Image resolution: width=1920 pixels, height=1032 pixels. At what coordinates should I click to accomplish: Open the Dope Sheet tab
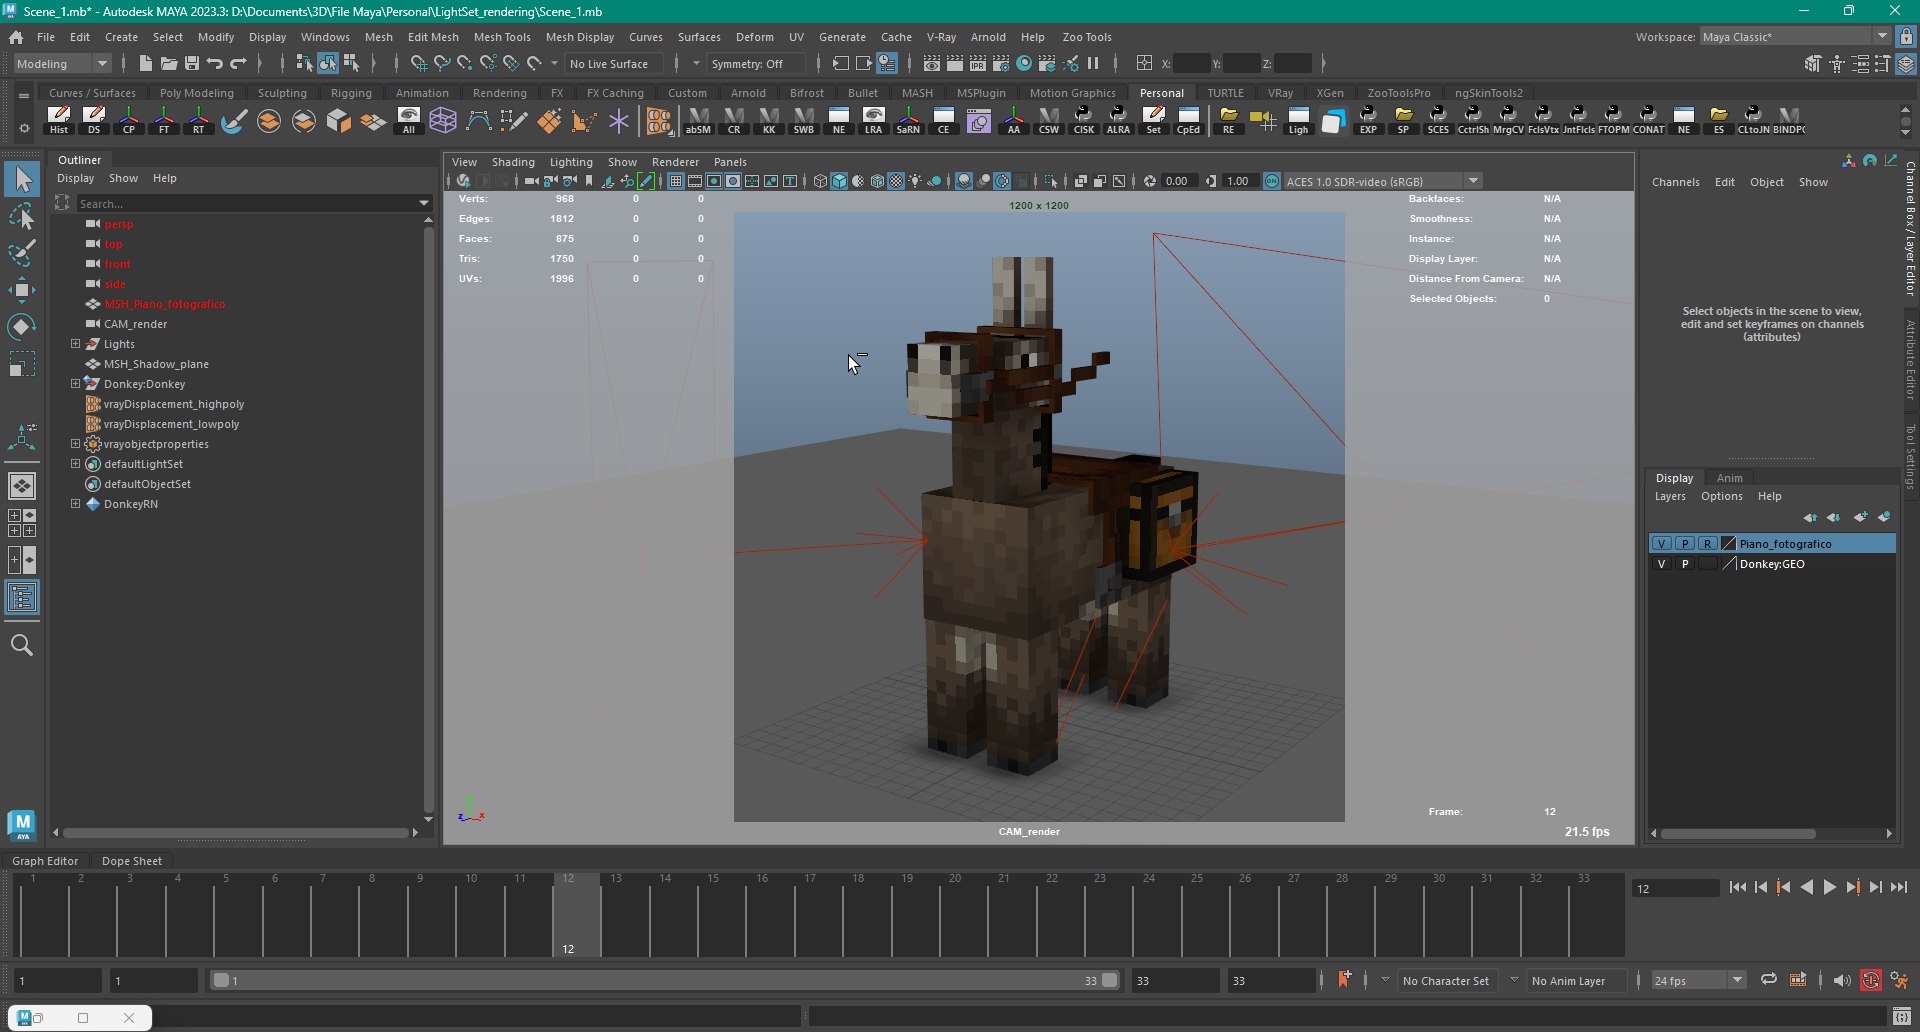tap(131, 861)
